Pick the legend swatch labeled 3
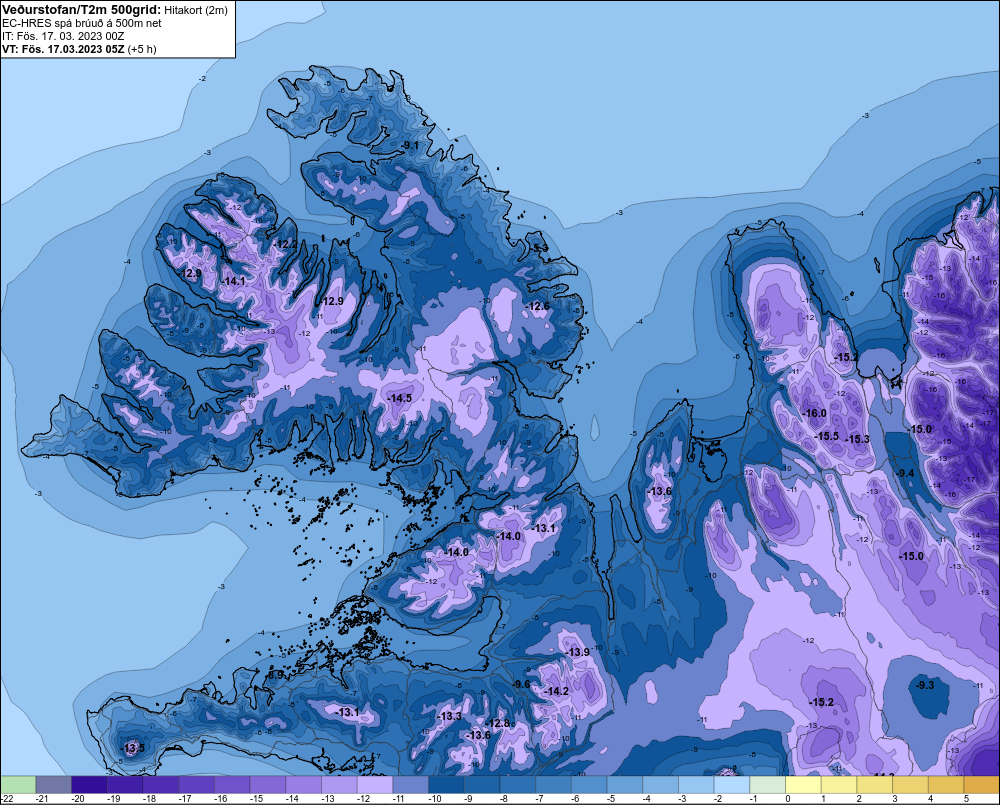 click(x=911, y=785)
